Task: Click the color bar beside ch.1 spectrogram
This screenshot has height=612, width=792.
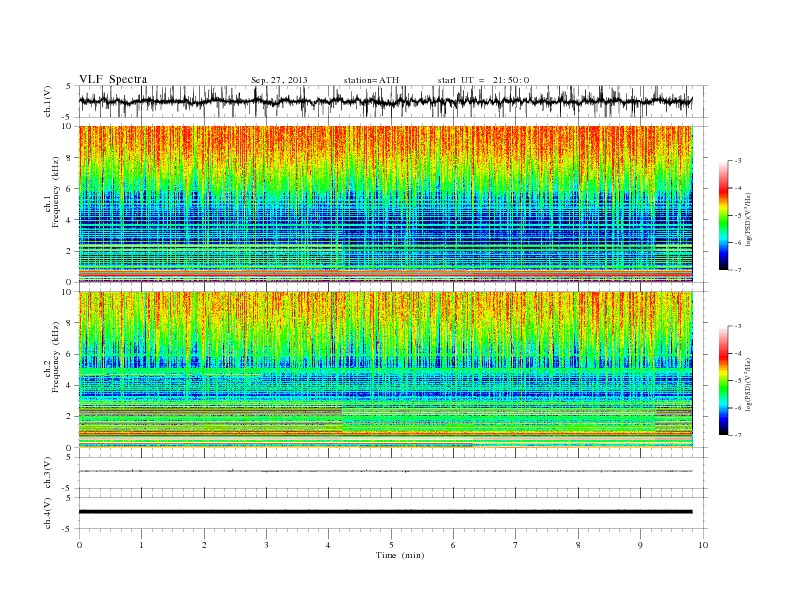Action: pos(723,215)
